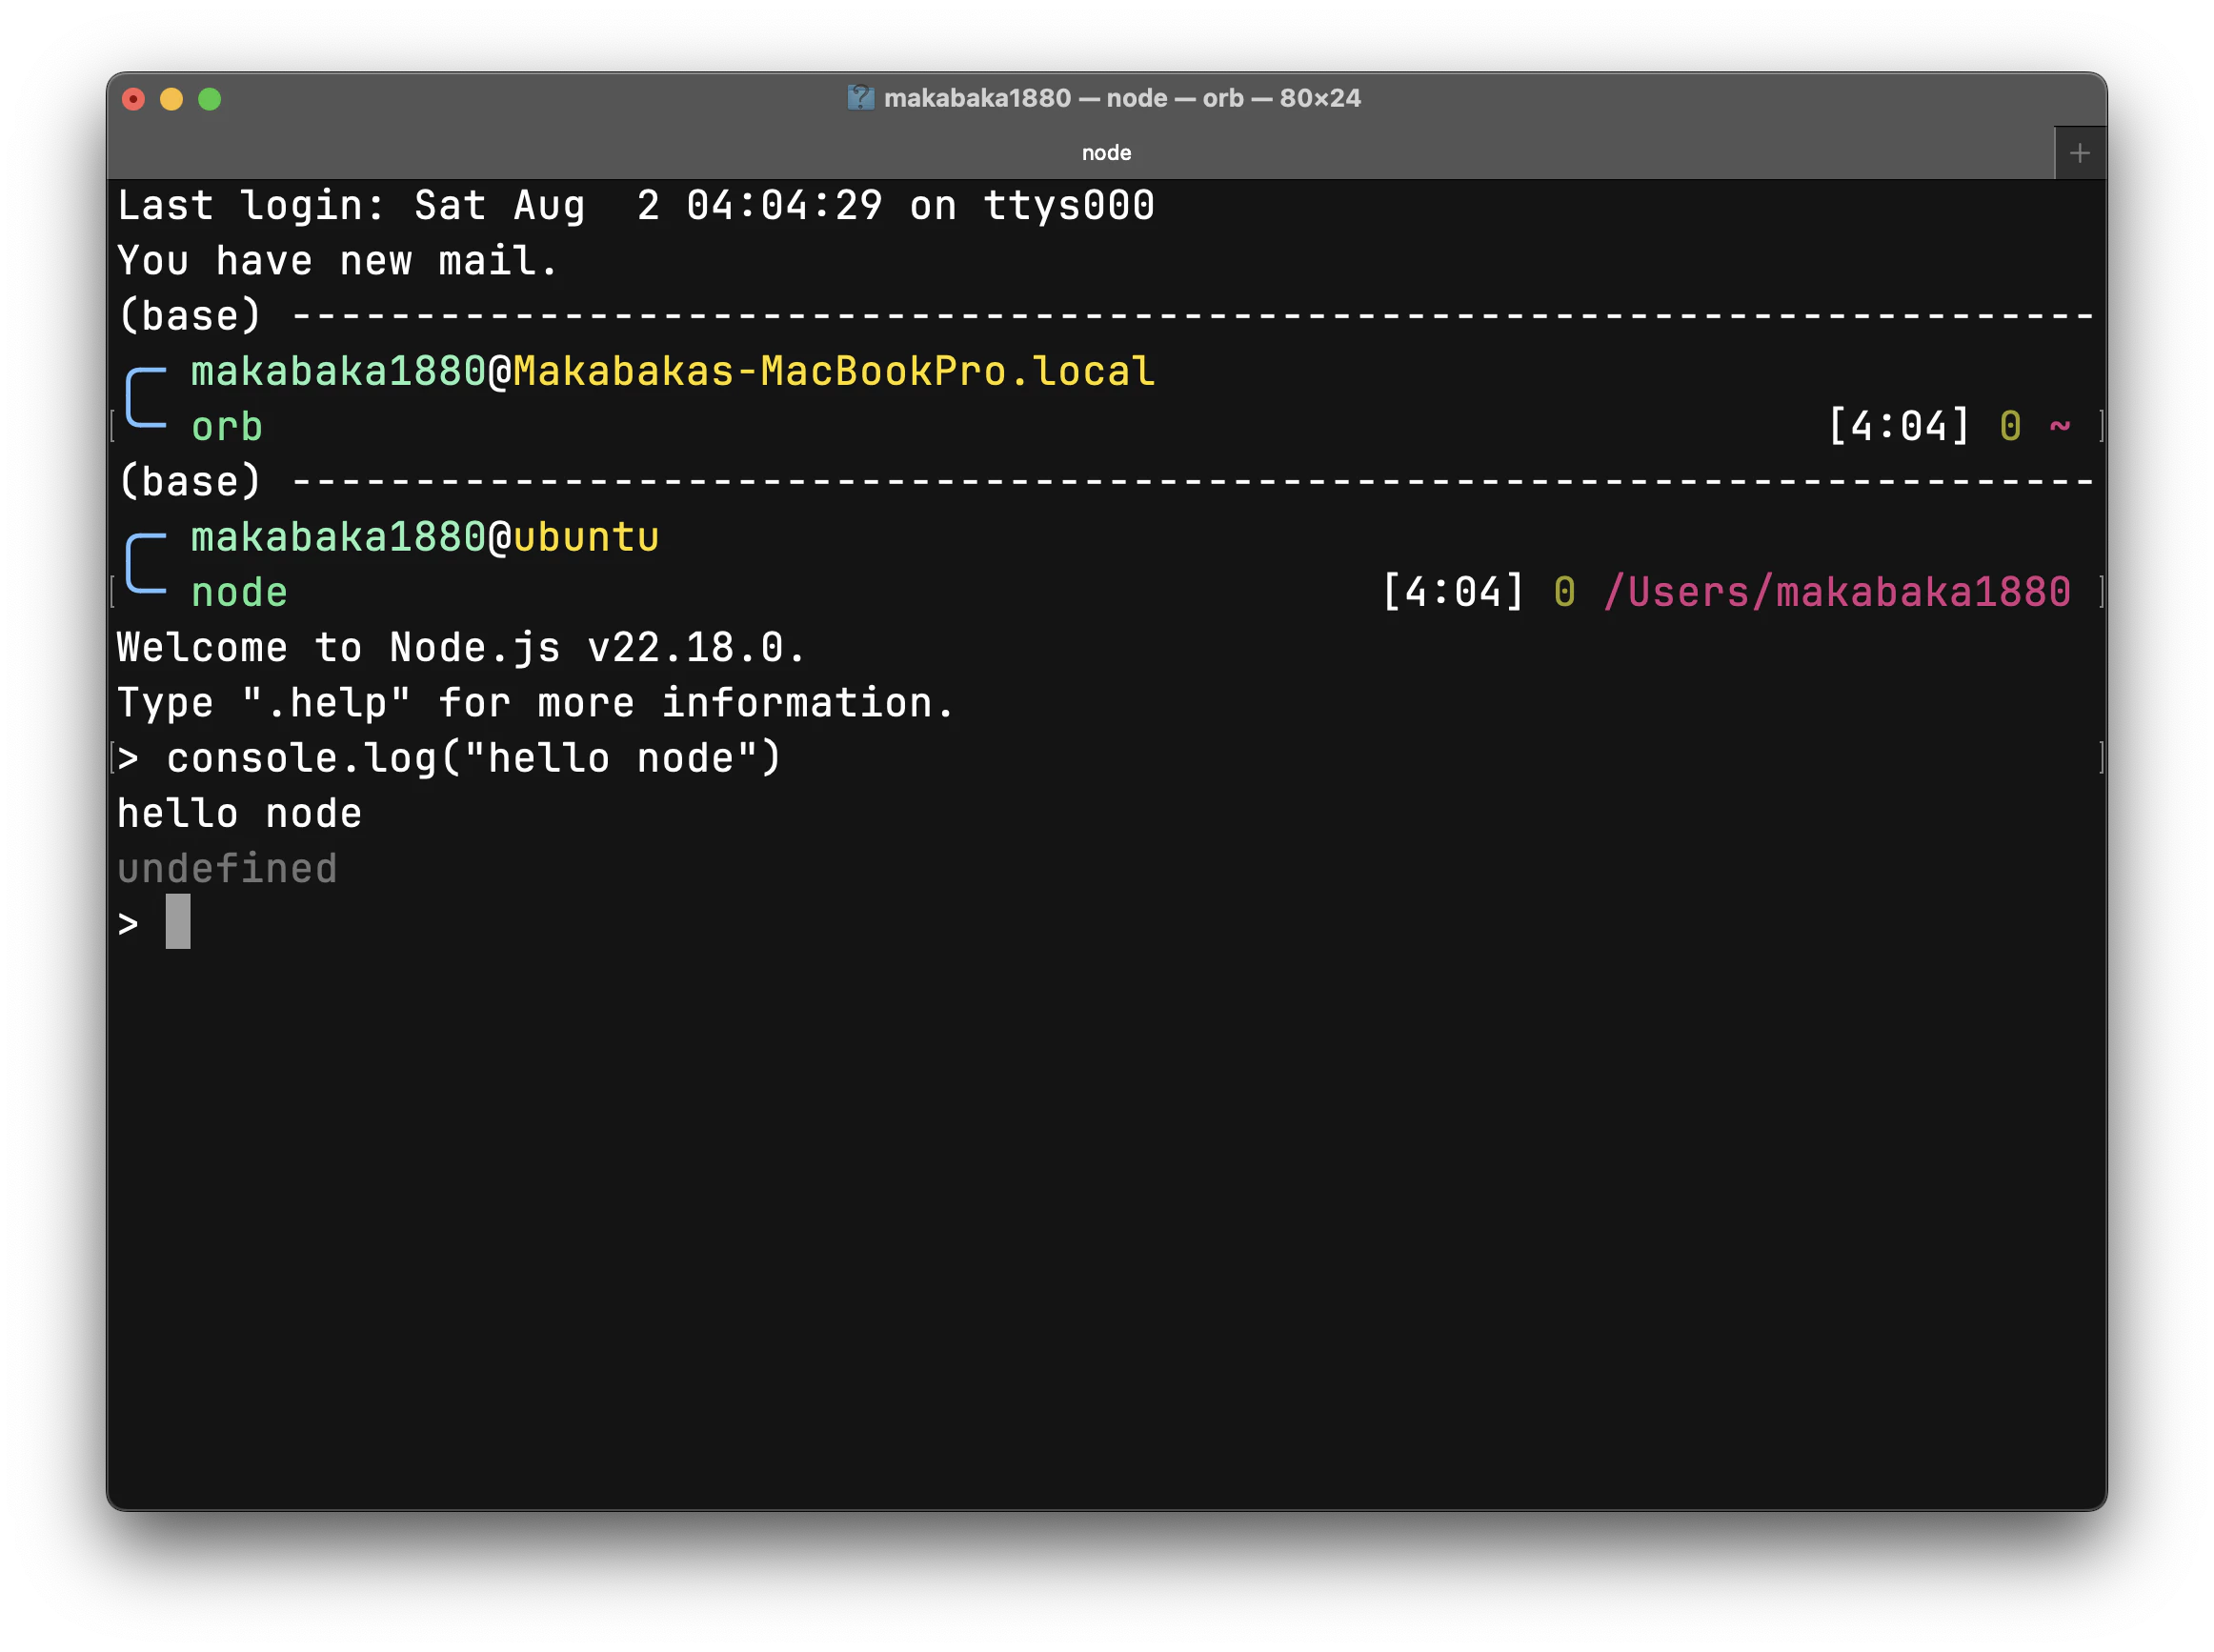The width and height of the screenshot is (2214, 1652).
Task: Click the '[4:04]' timestamp on the orb line
Action: (x=1898, y=427)
